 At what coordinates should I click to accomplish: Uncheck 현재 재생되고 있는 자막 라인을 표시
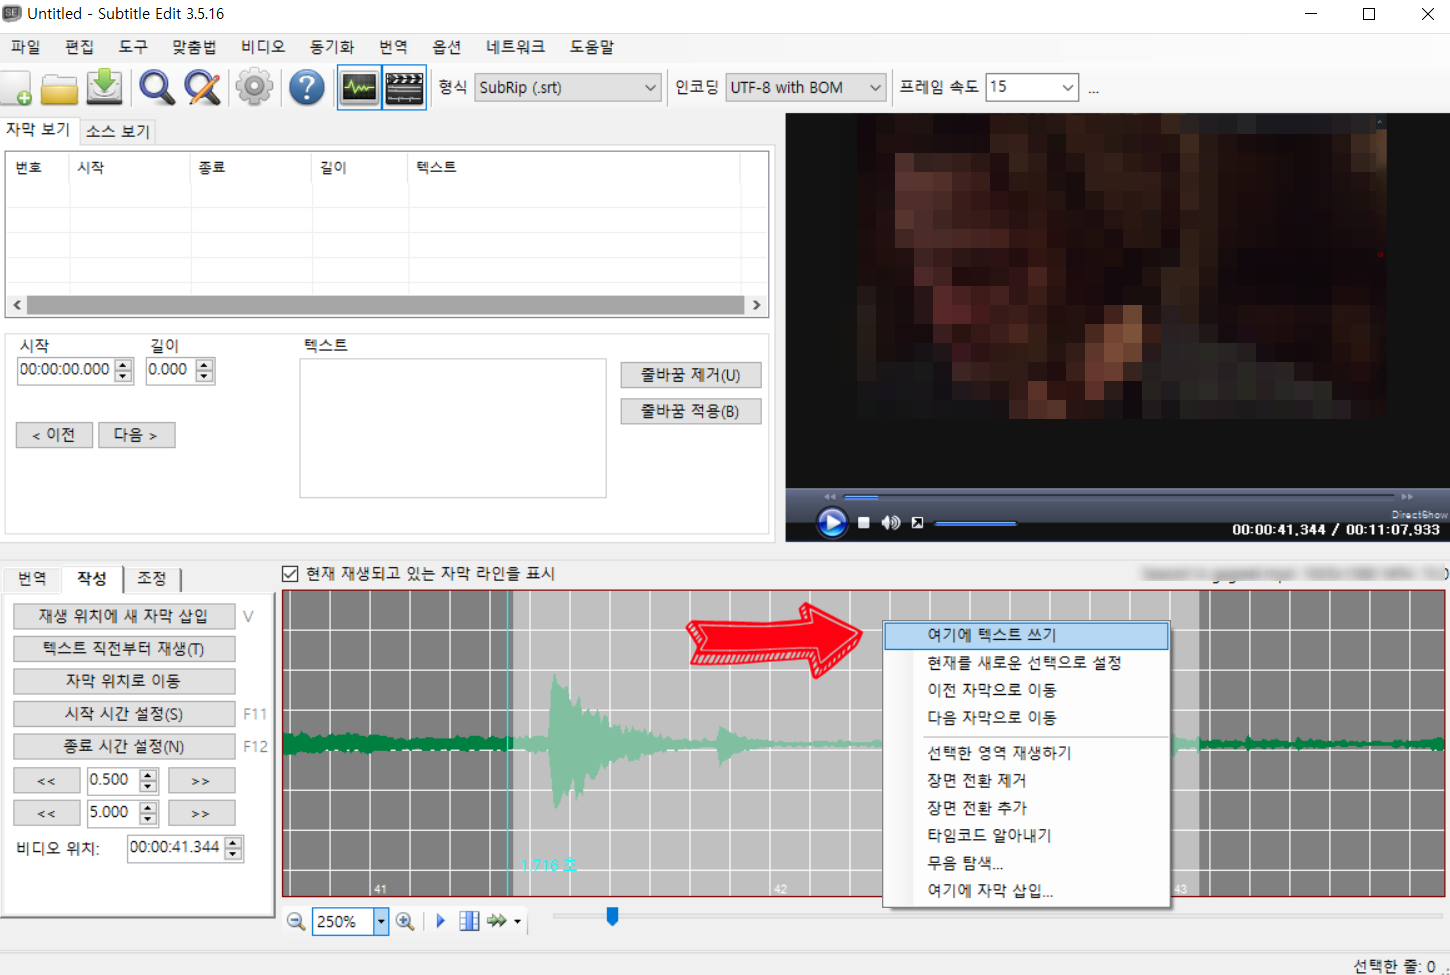[x=289, y=573]
